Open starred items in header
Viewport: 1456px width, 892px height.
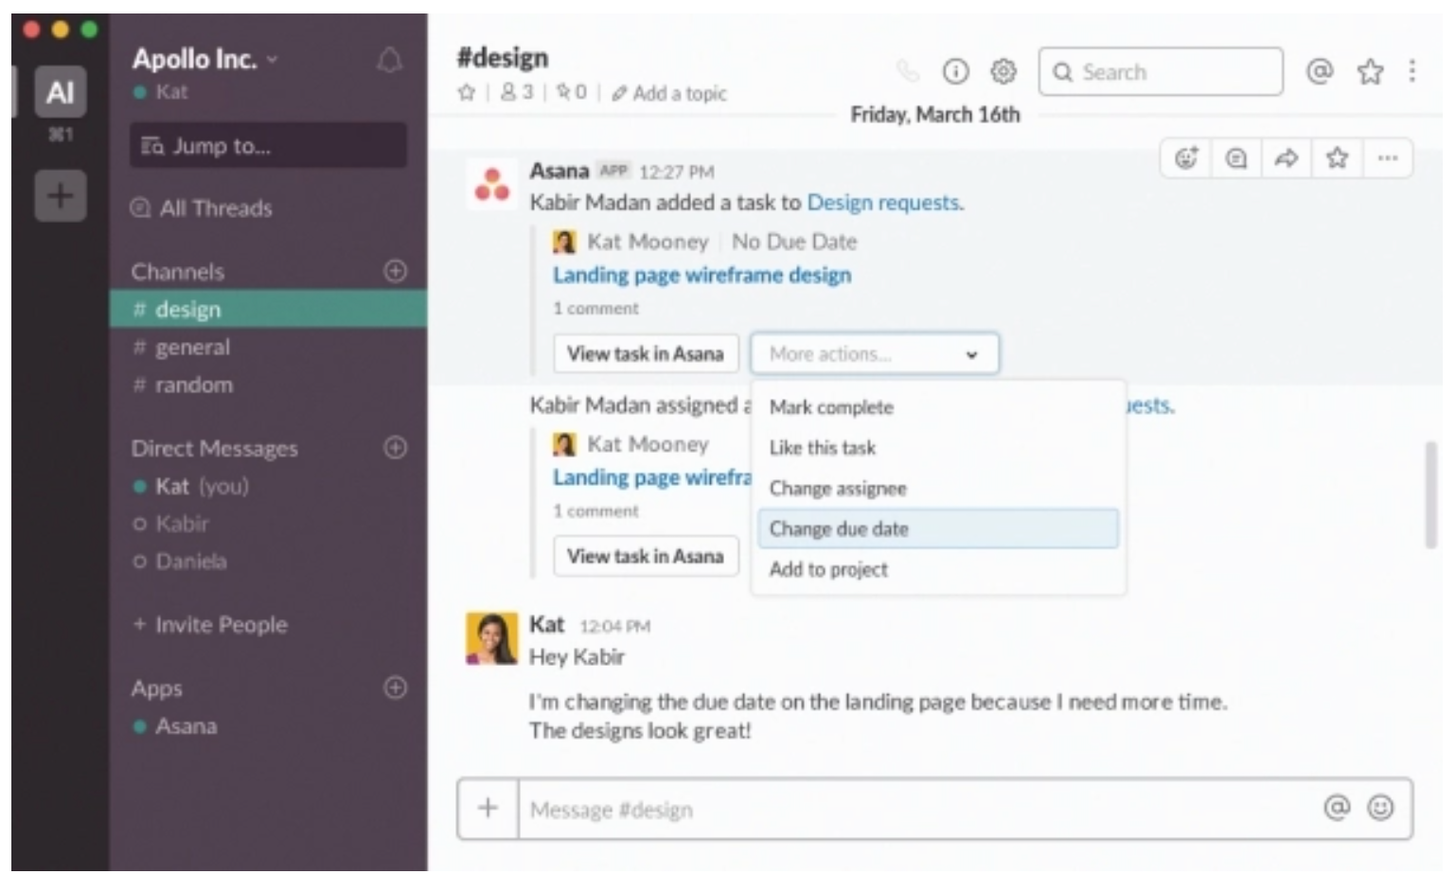point(1370,71)
